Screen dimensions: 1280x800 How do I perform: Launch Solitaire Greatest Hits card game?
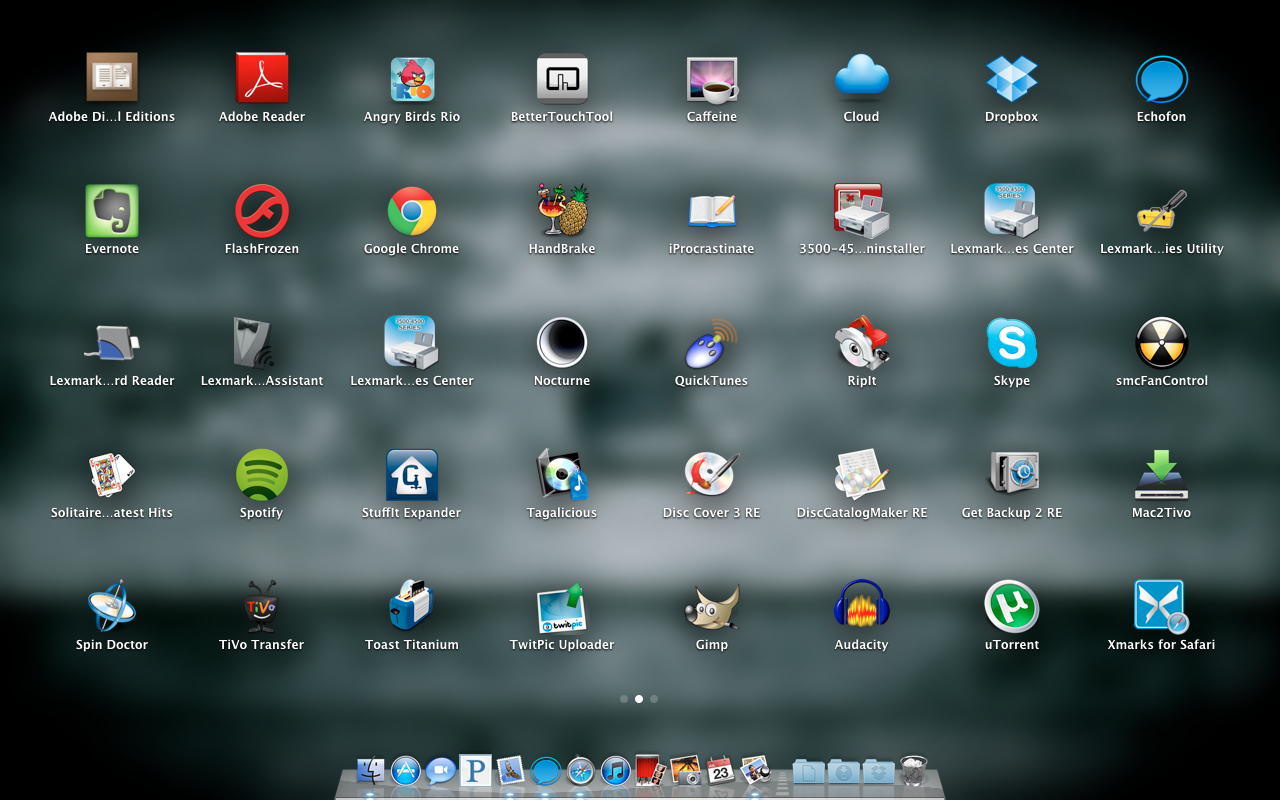[112, 474]
